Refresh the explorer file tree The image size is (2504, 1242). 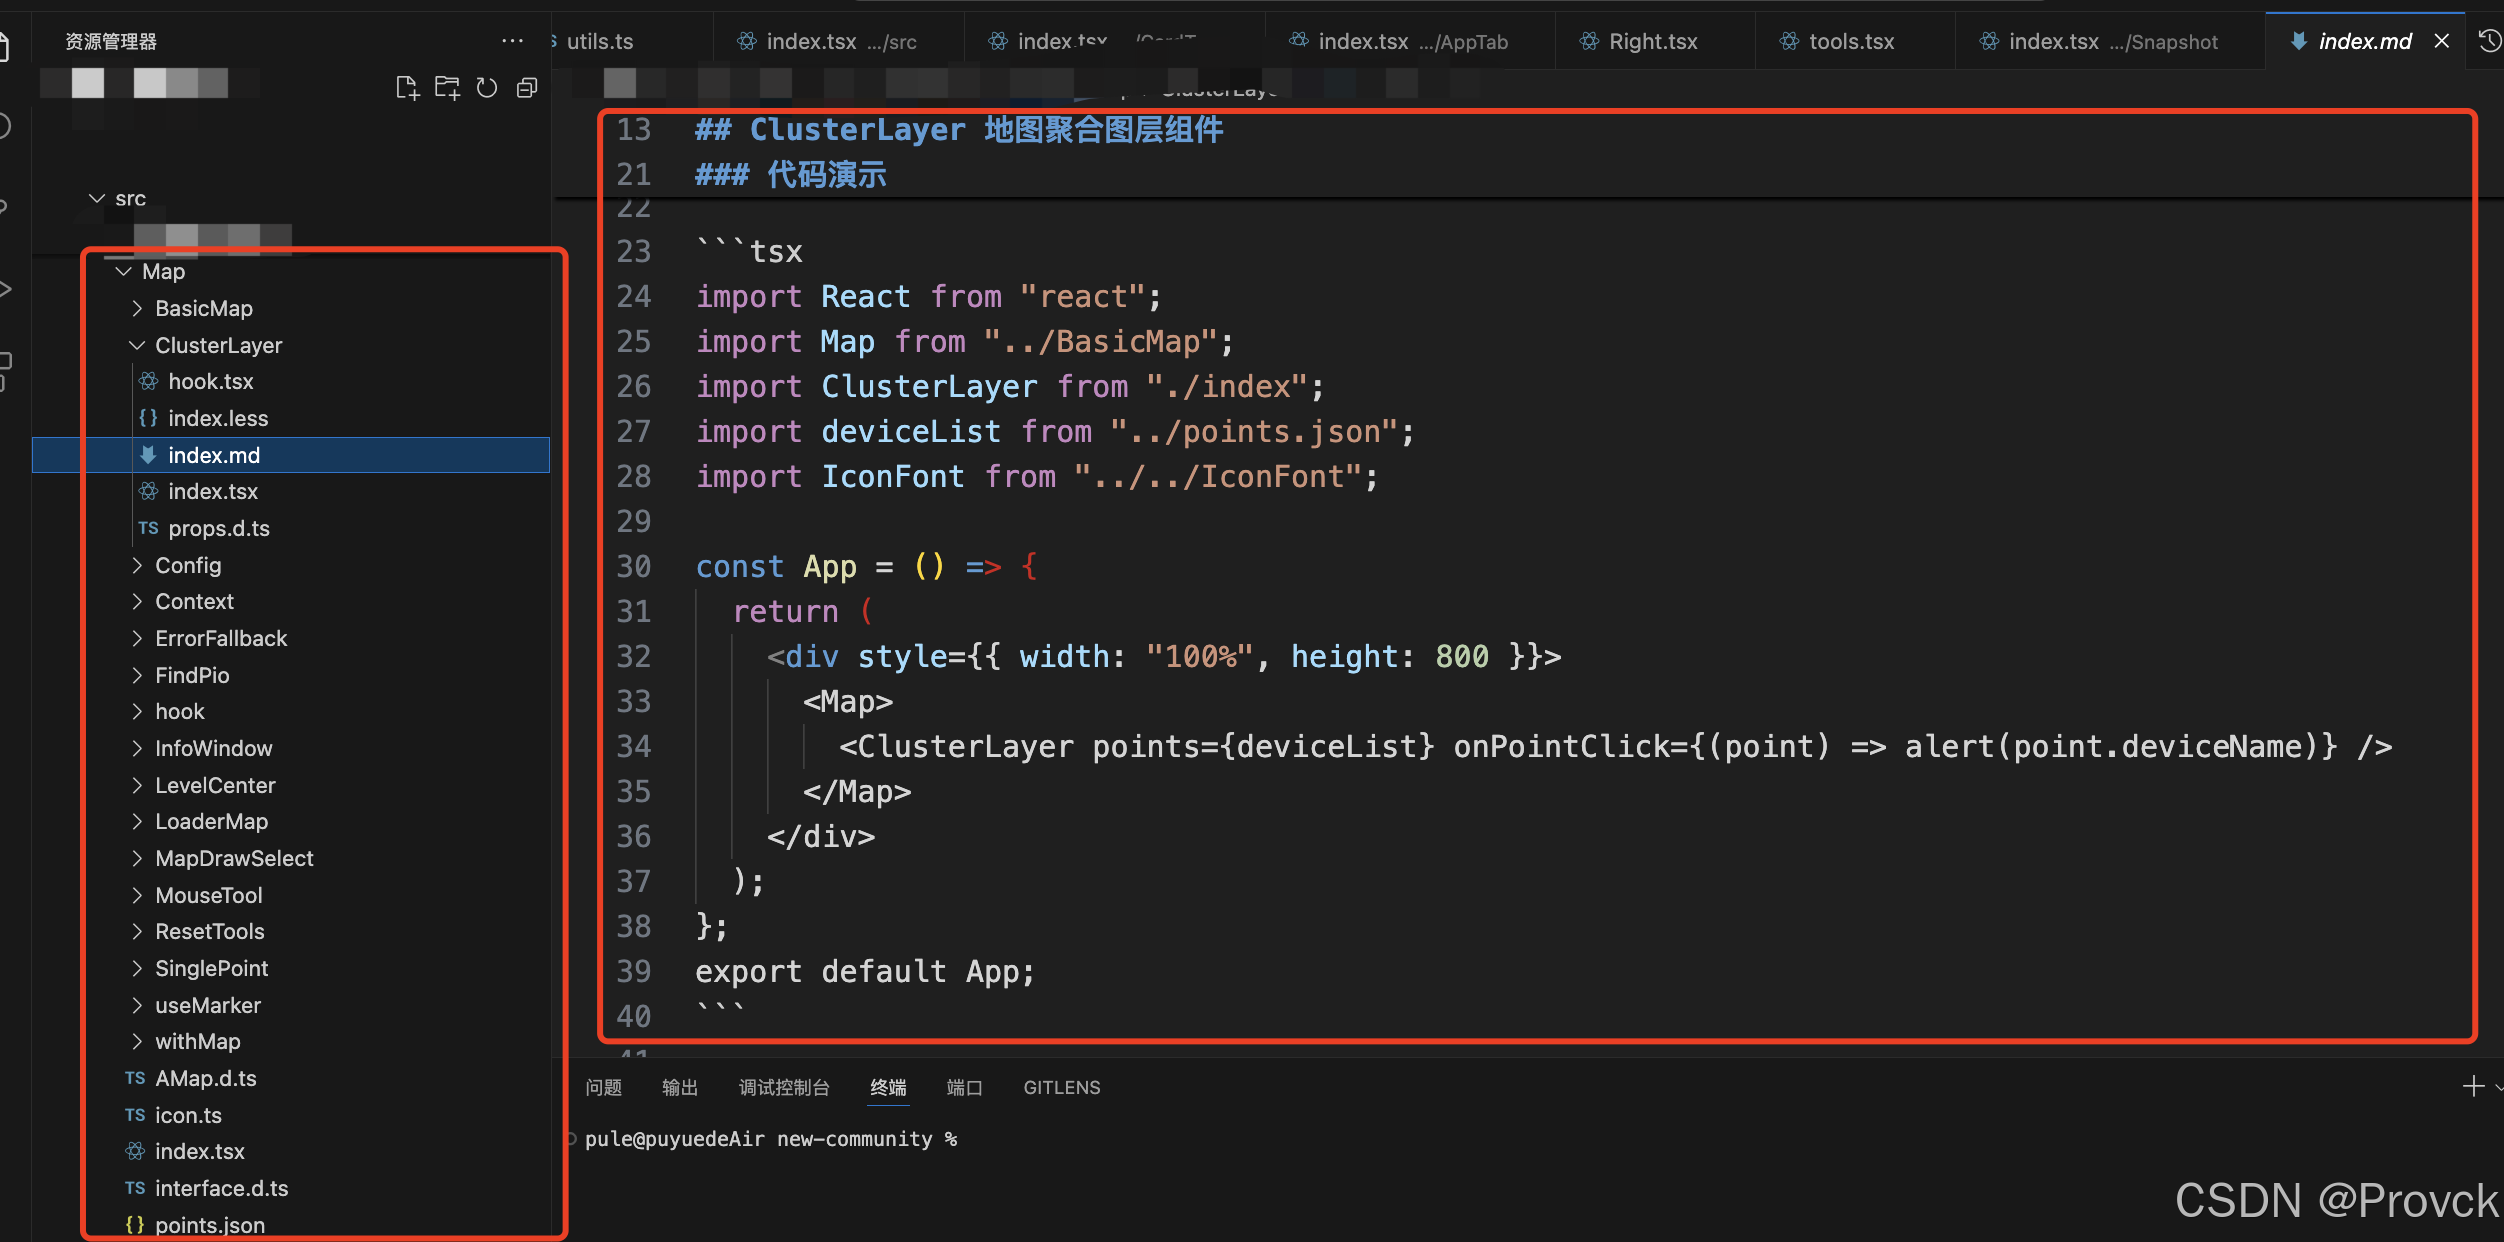(x=487, y=89)
